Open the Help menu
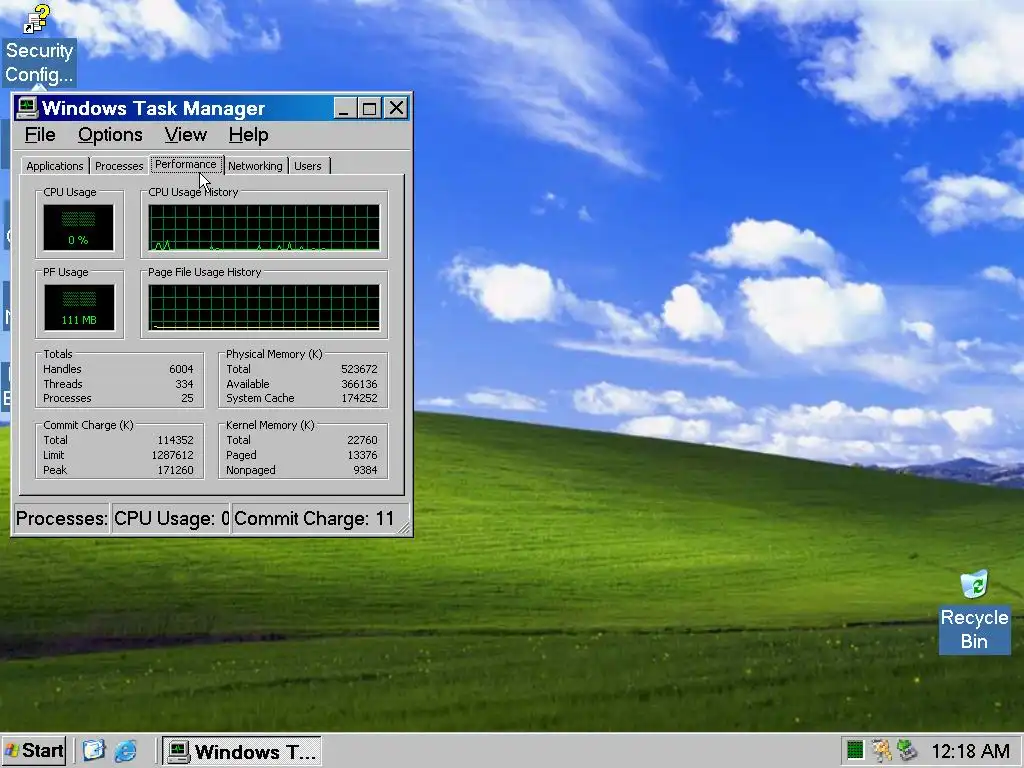Screen dimensions: 1024x768 pyautogui.click(x=248, y=135)
